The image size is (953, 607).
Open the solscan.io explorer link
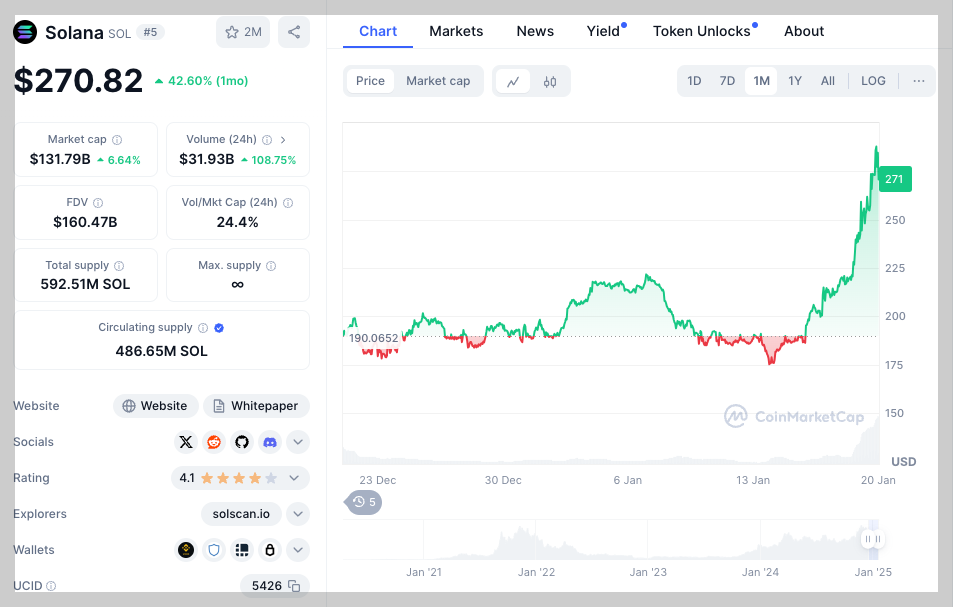click(x=241, y=514)
